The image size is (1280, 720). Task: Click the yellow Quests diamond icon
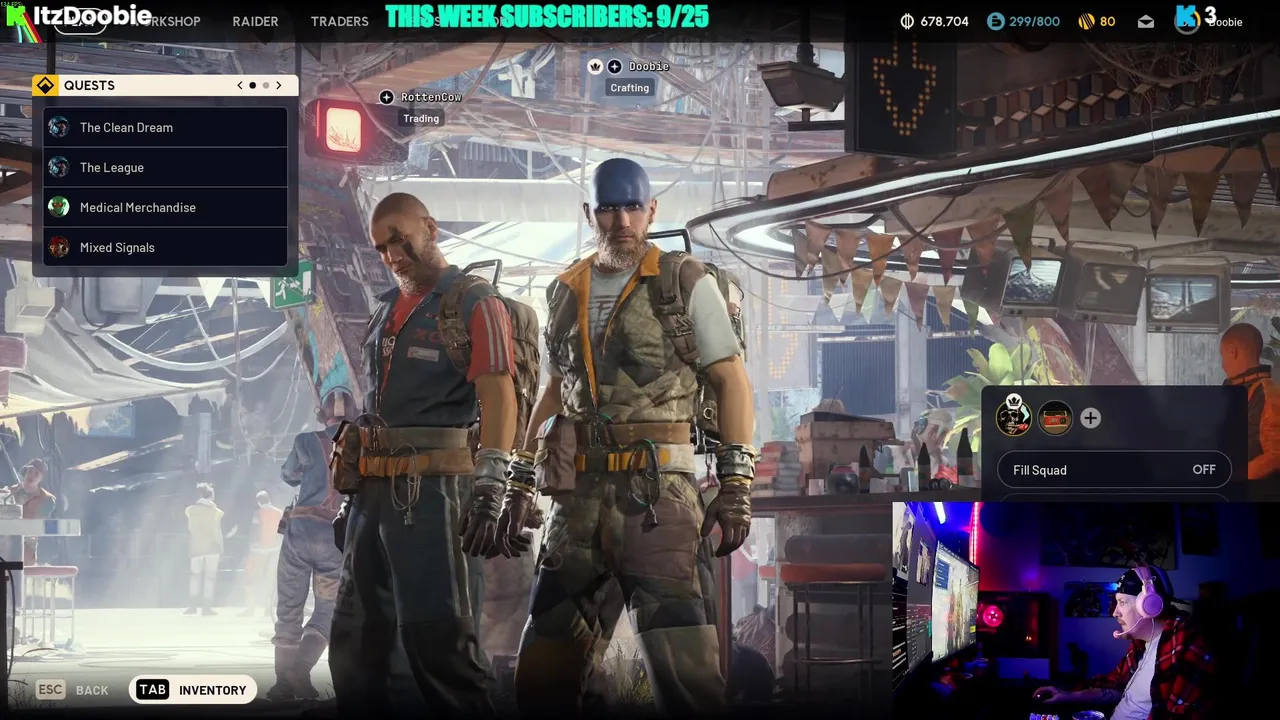(x=45, y=85)
